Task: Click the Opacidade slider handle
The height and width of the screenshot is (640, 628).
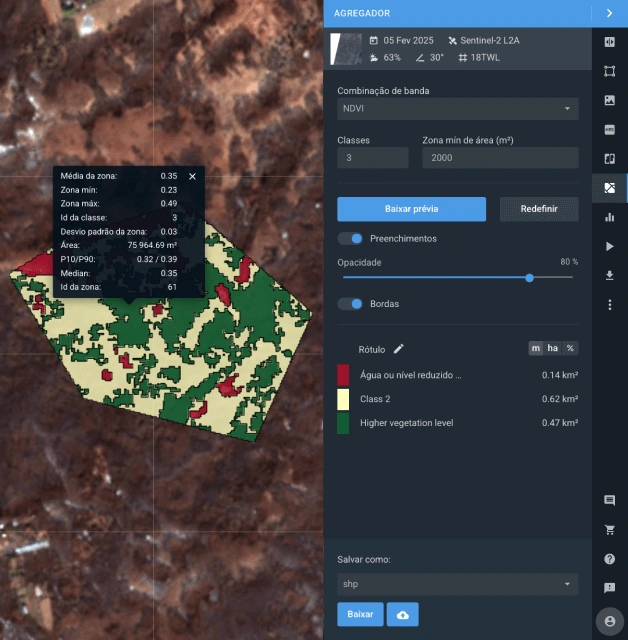Action: pyautogui.click(x=529, y=278)
